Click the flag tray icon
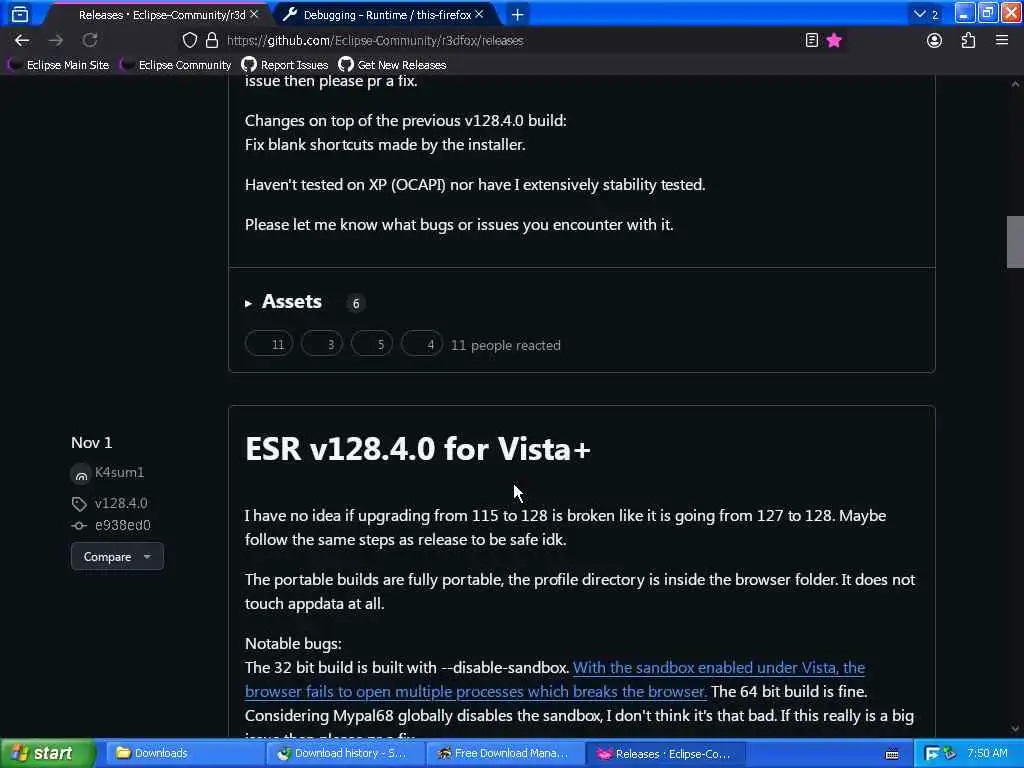 point(932,754)
